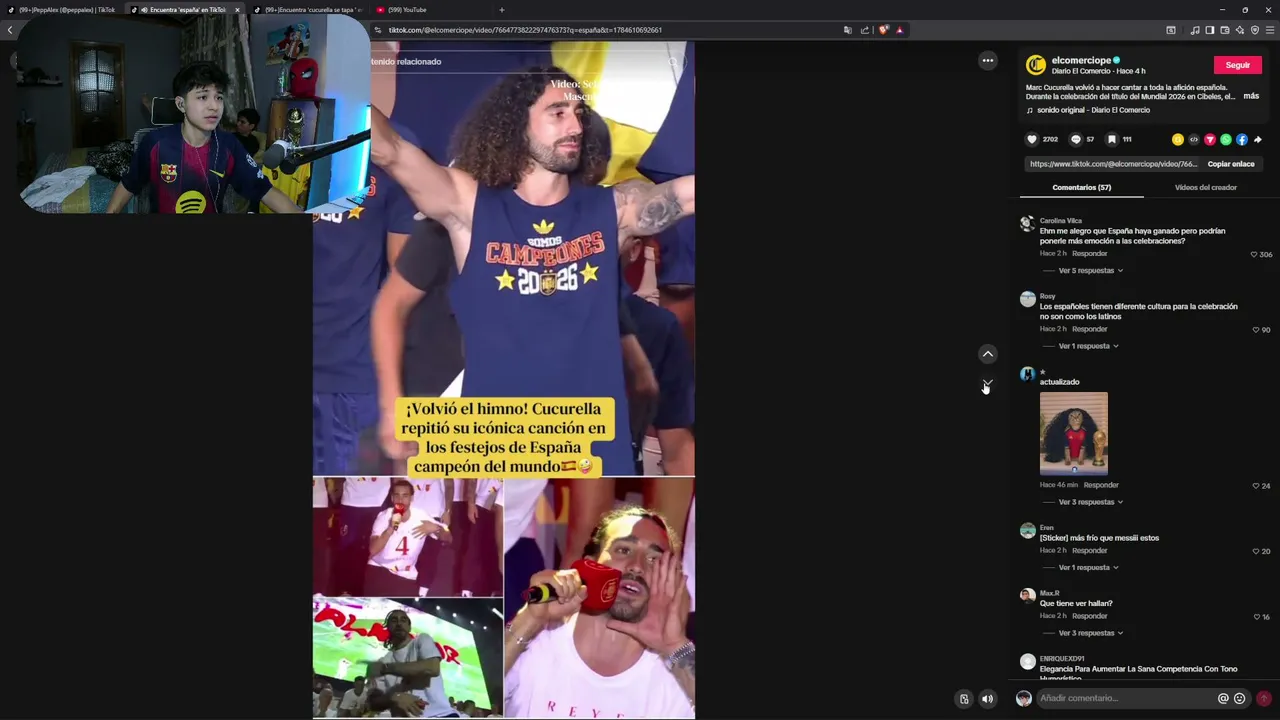
Task: Like the video via the heart icon
Action: (x=1032, y=139)
